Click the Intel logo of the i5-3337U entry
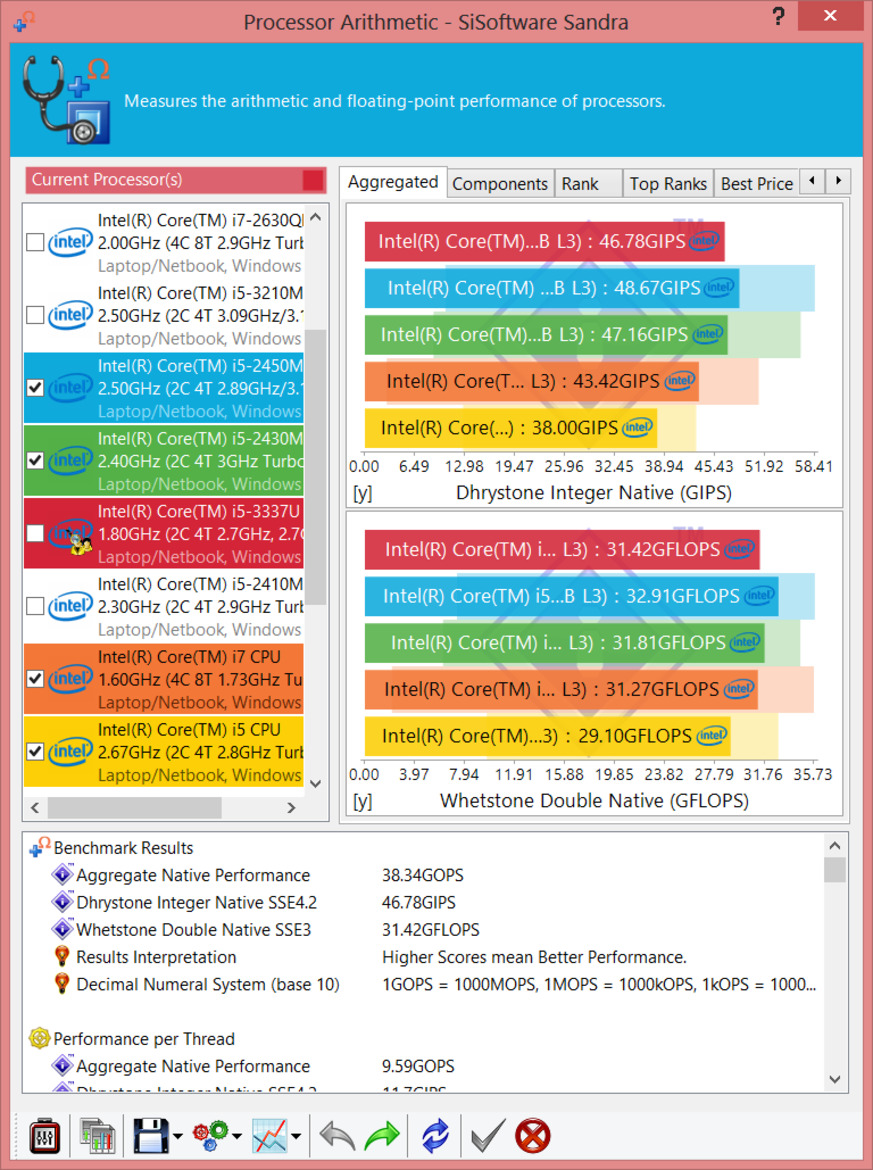The image size is (873, 1170). coord(70,534)
